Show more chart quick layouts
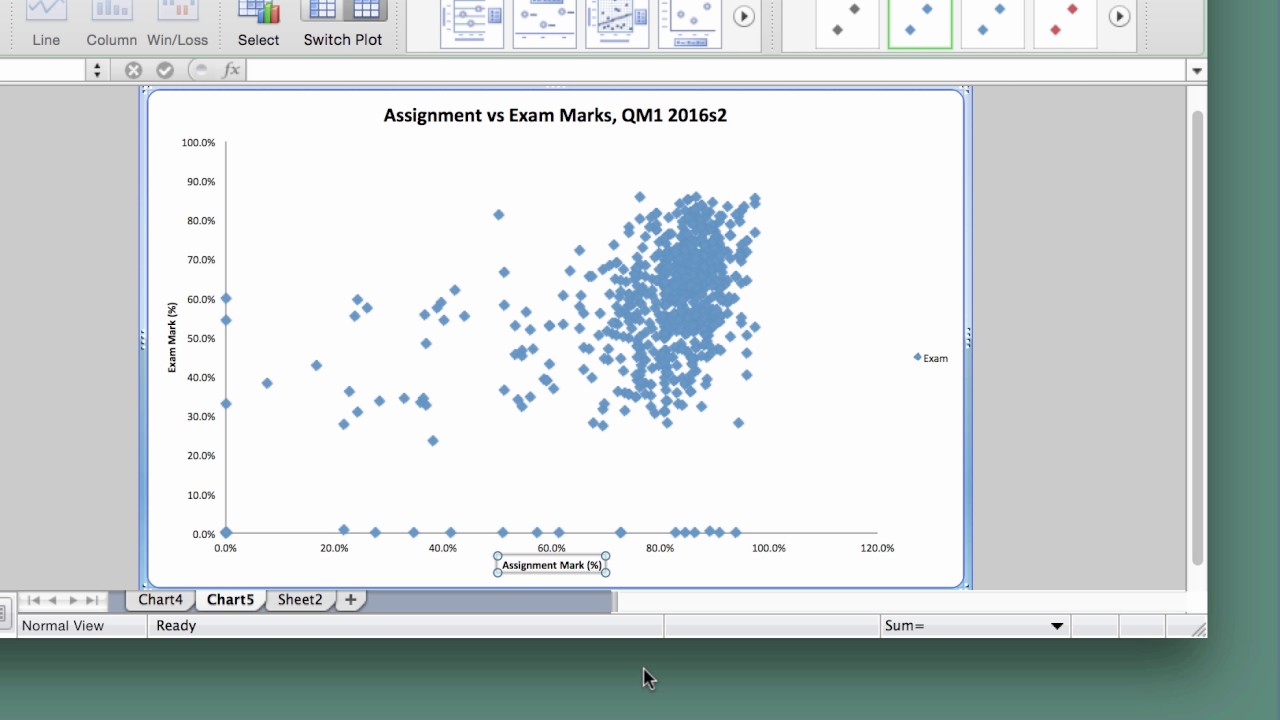The height and width of the screenshot is (720, 1280). 743,16
